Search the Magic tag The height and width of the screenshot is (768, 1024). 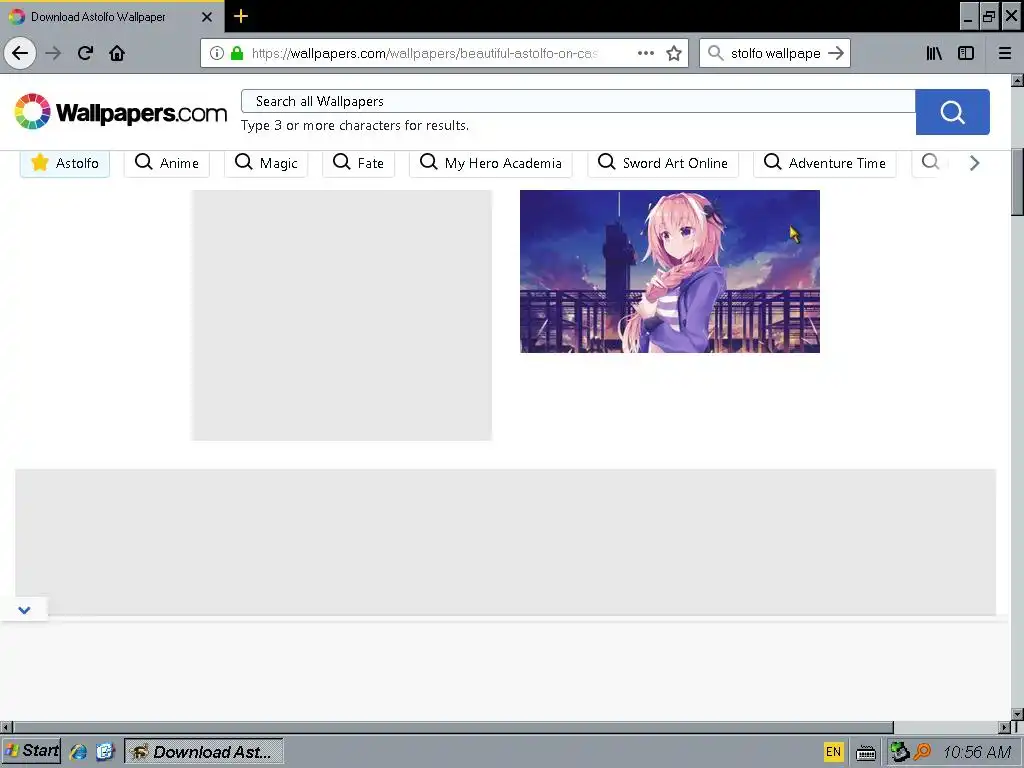(x=266, y=163)
